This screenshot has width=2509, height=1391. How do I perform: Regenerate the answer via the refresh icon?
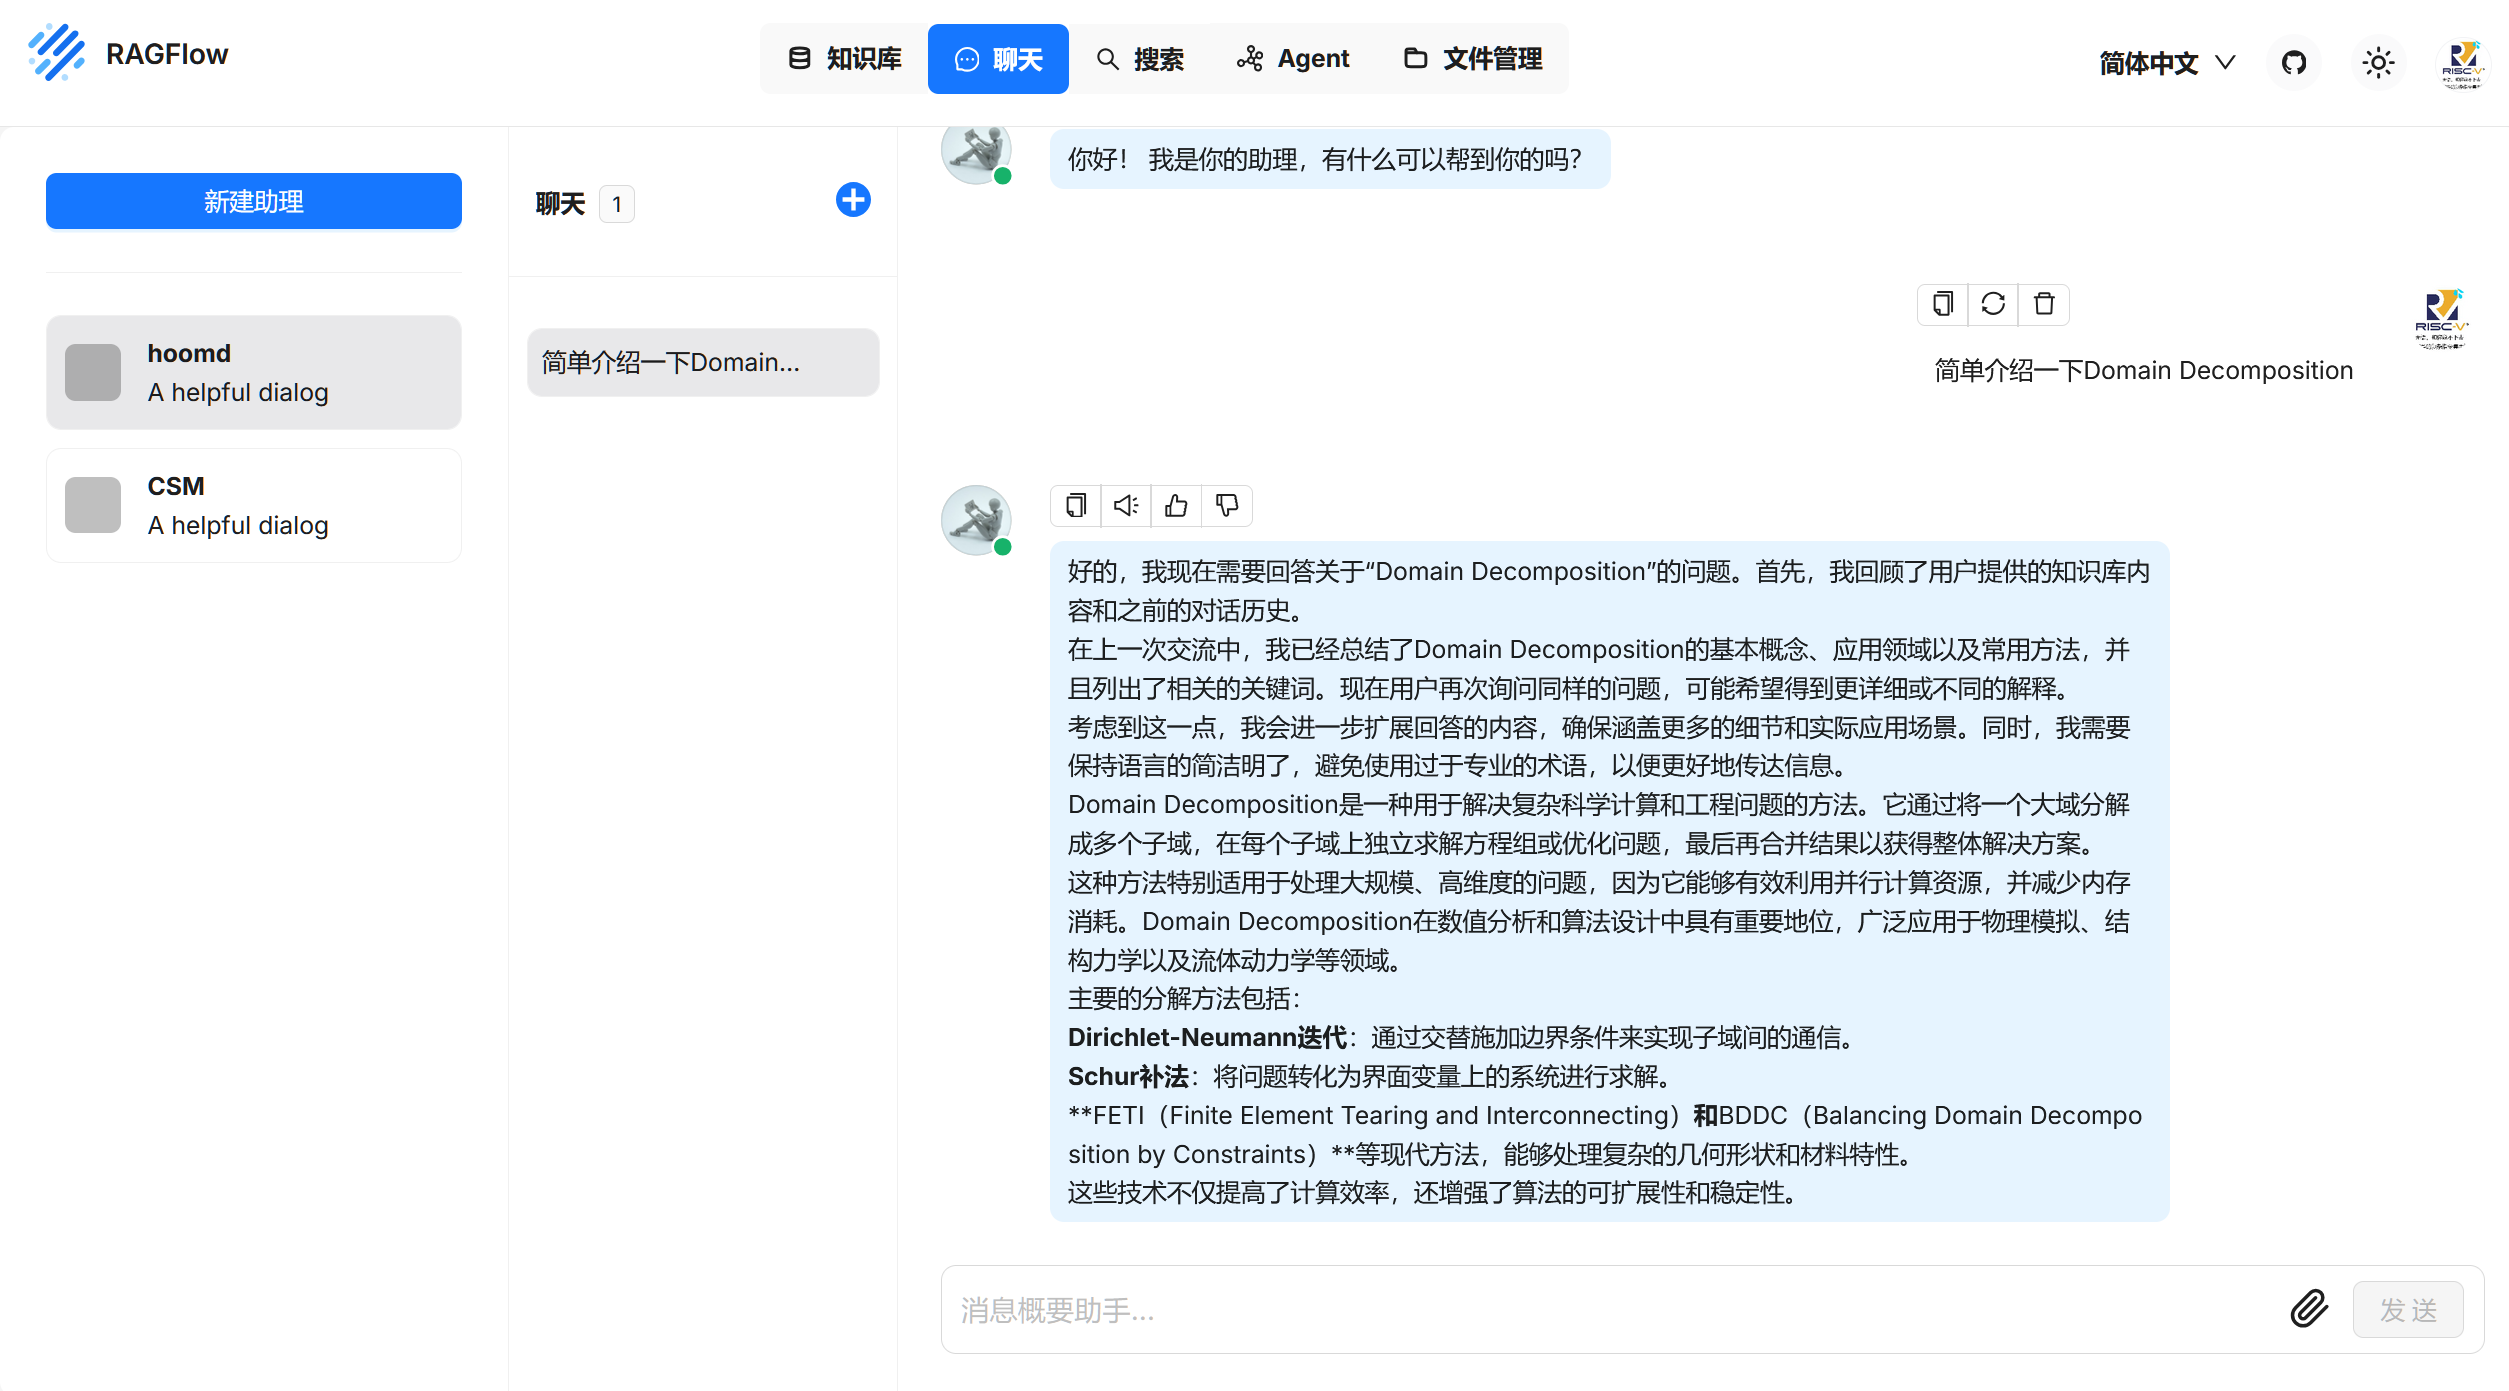(1993, 304)
